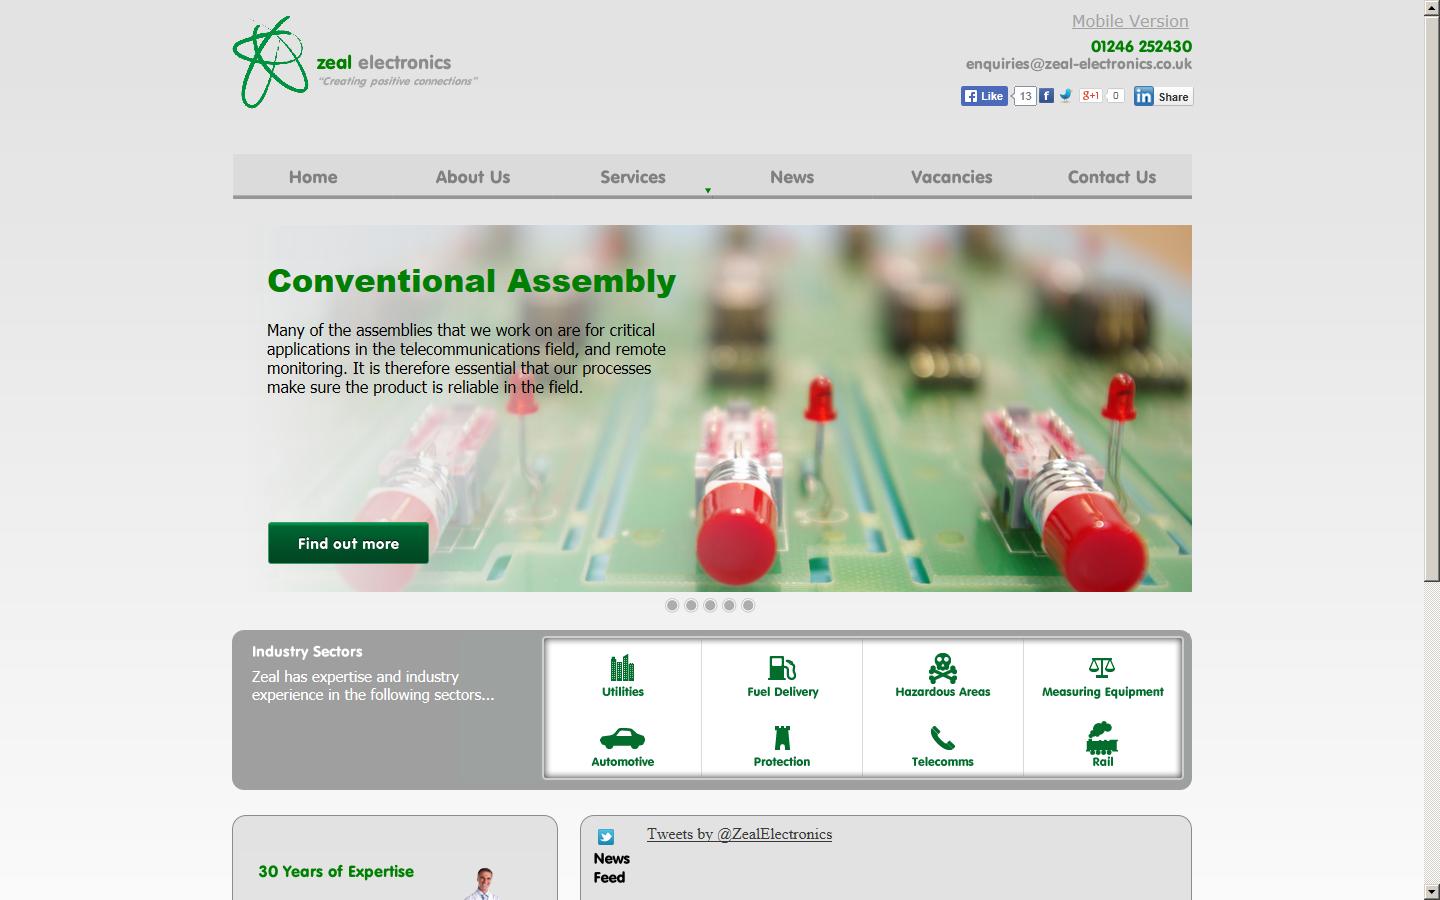Click the scrollbar down arrow
Image resolution: width=1440 pixels, height=900 pixels.
point(1432,891)
